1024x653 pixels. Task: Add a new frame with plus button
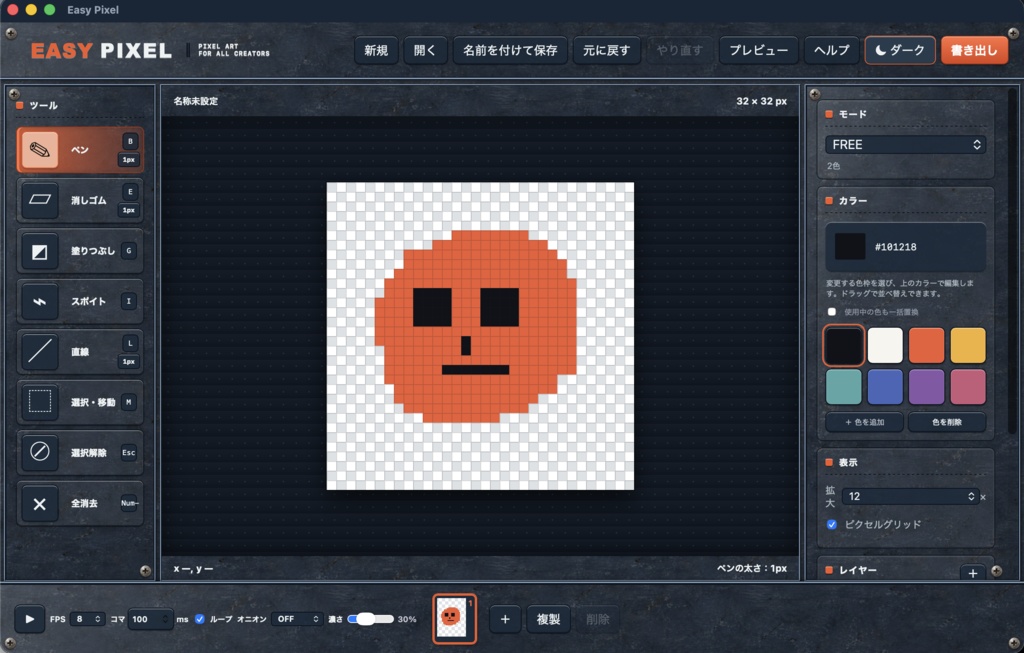[505, 619]
